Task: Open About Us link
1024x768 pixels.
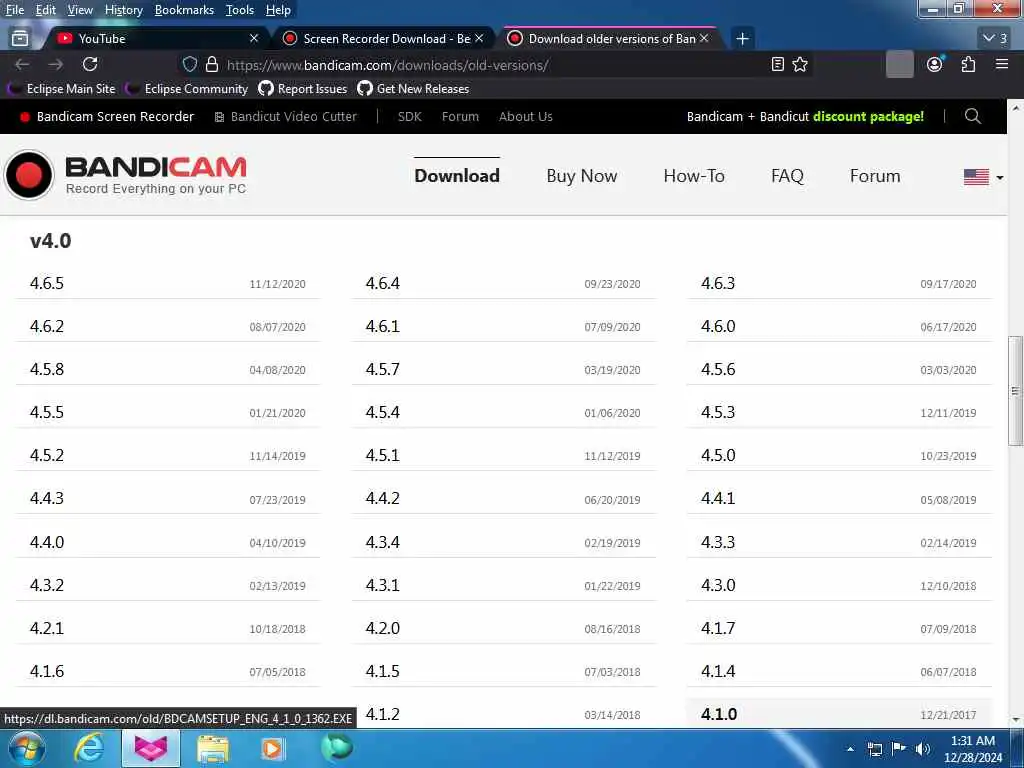Action: (x=526, y=116)
